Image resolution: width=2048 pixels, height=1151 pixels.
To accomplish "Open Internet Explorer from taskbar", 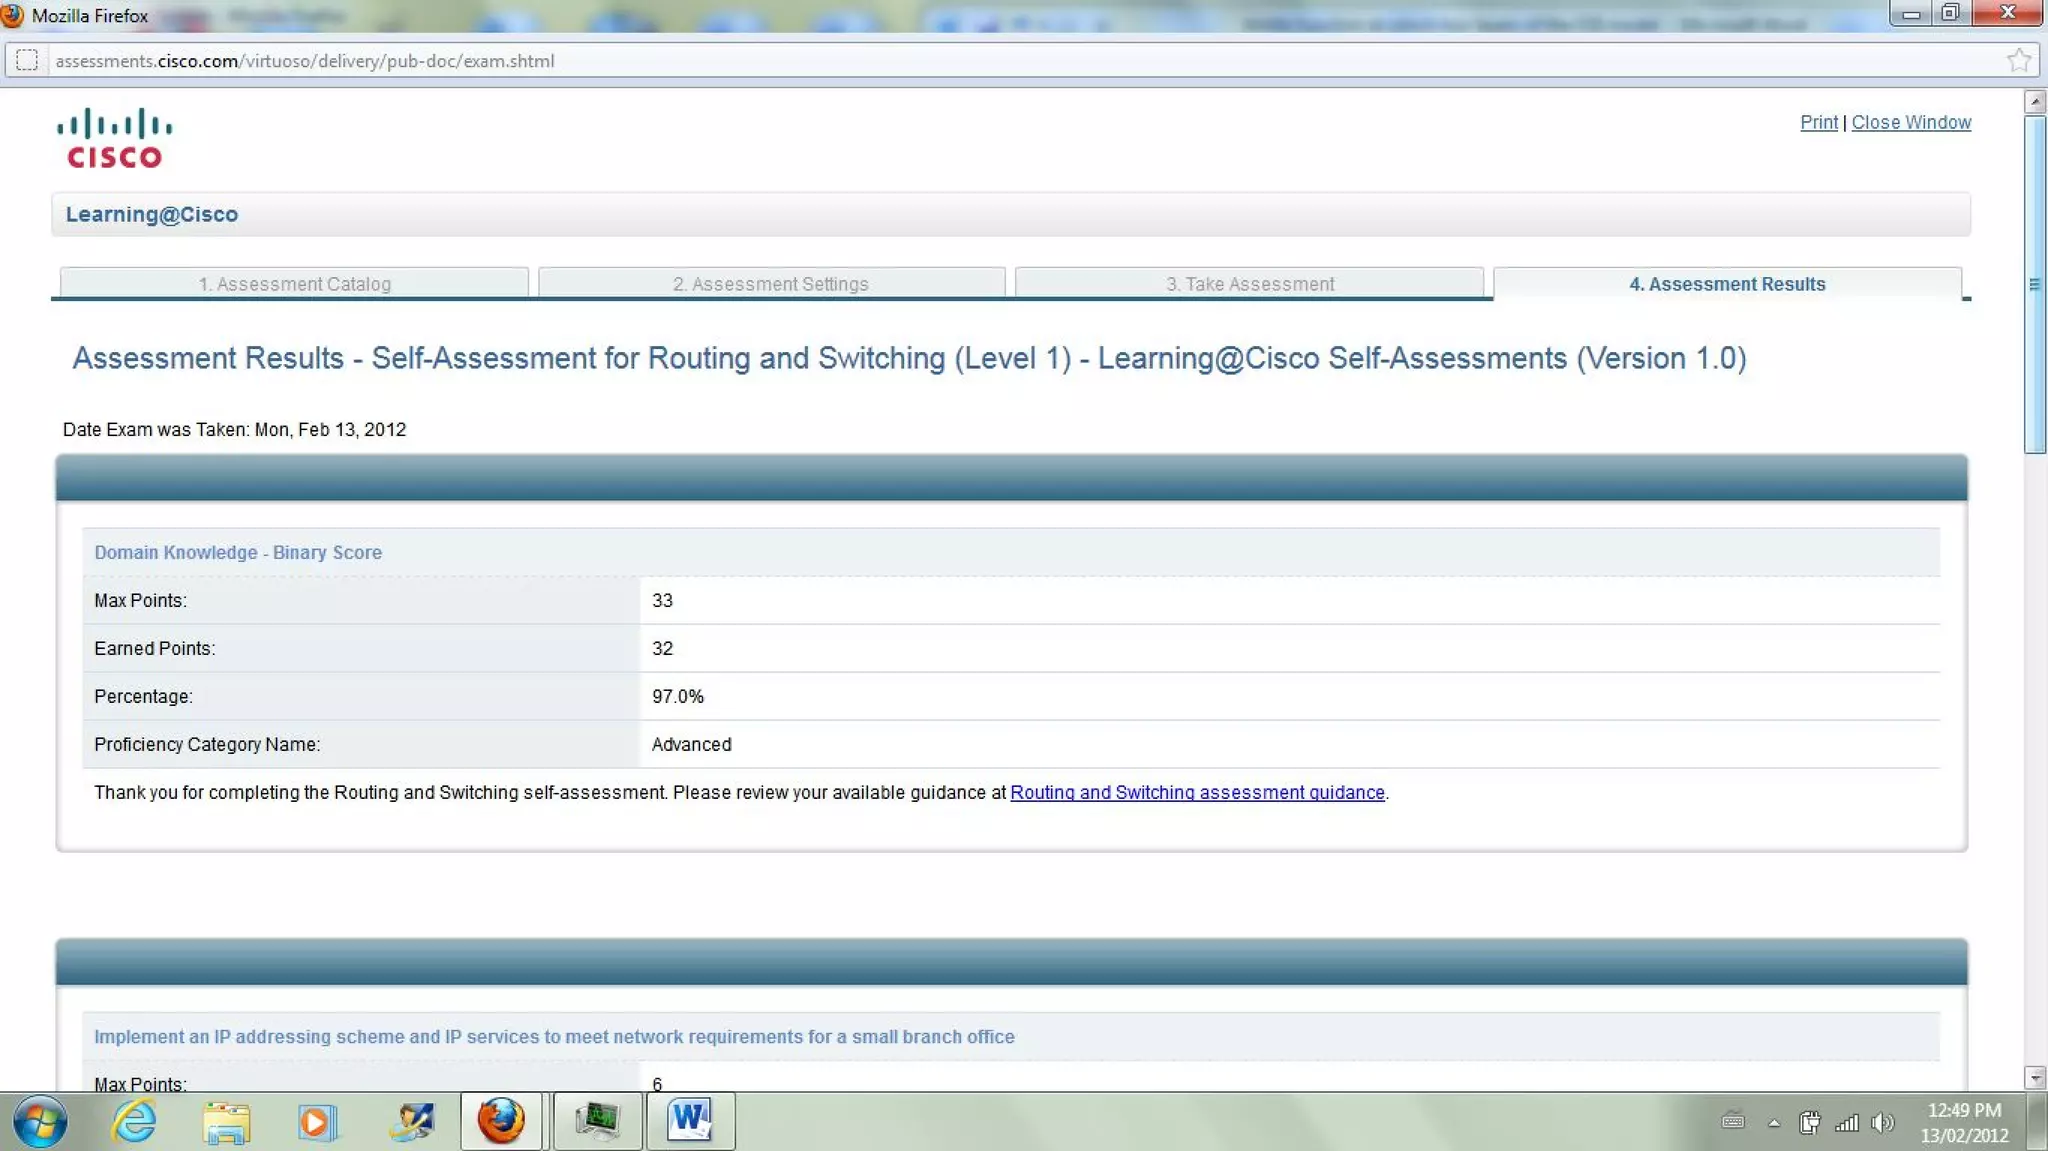I will point(134,1121).
